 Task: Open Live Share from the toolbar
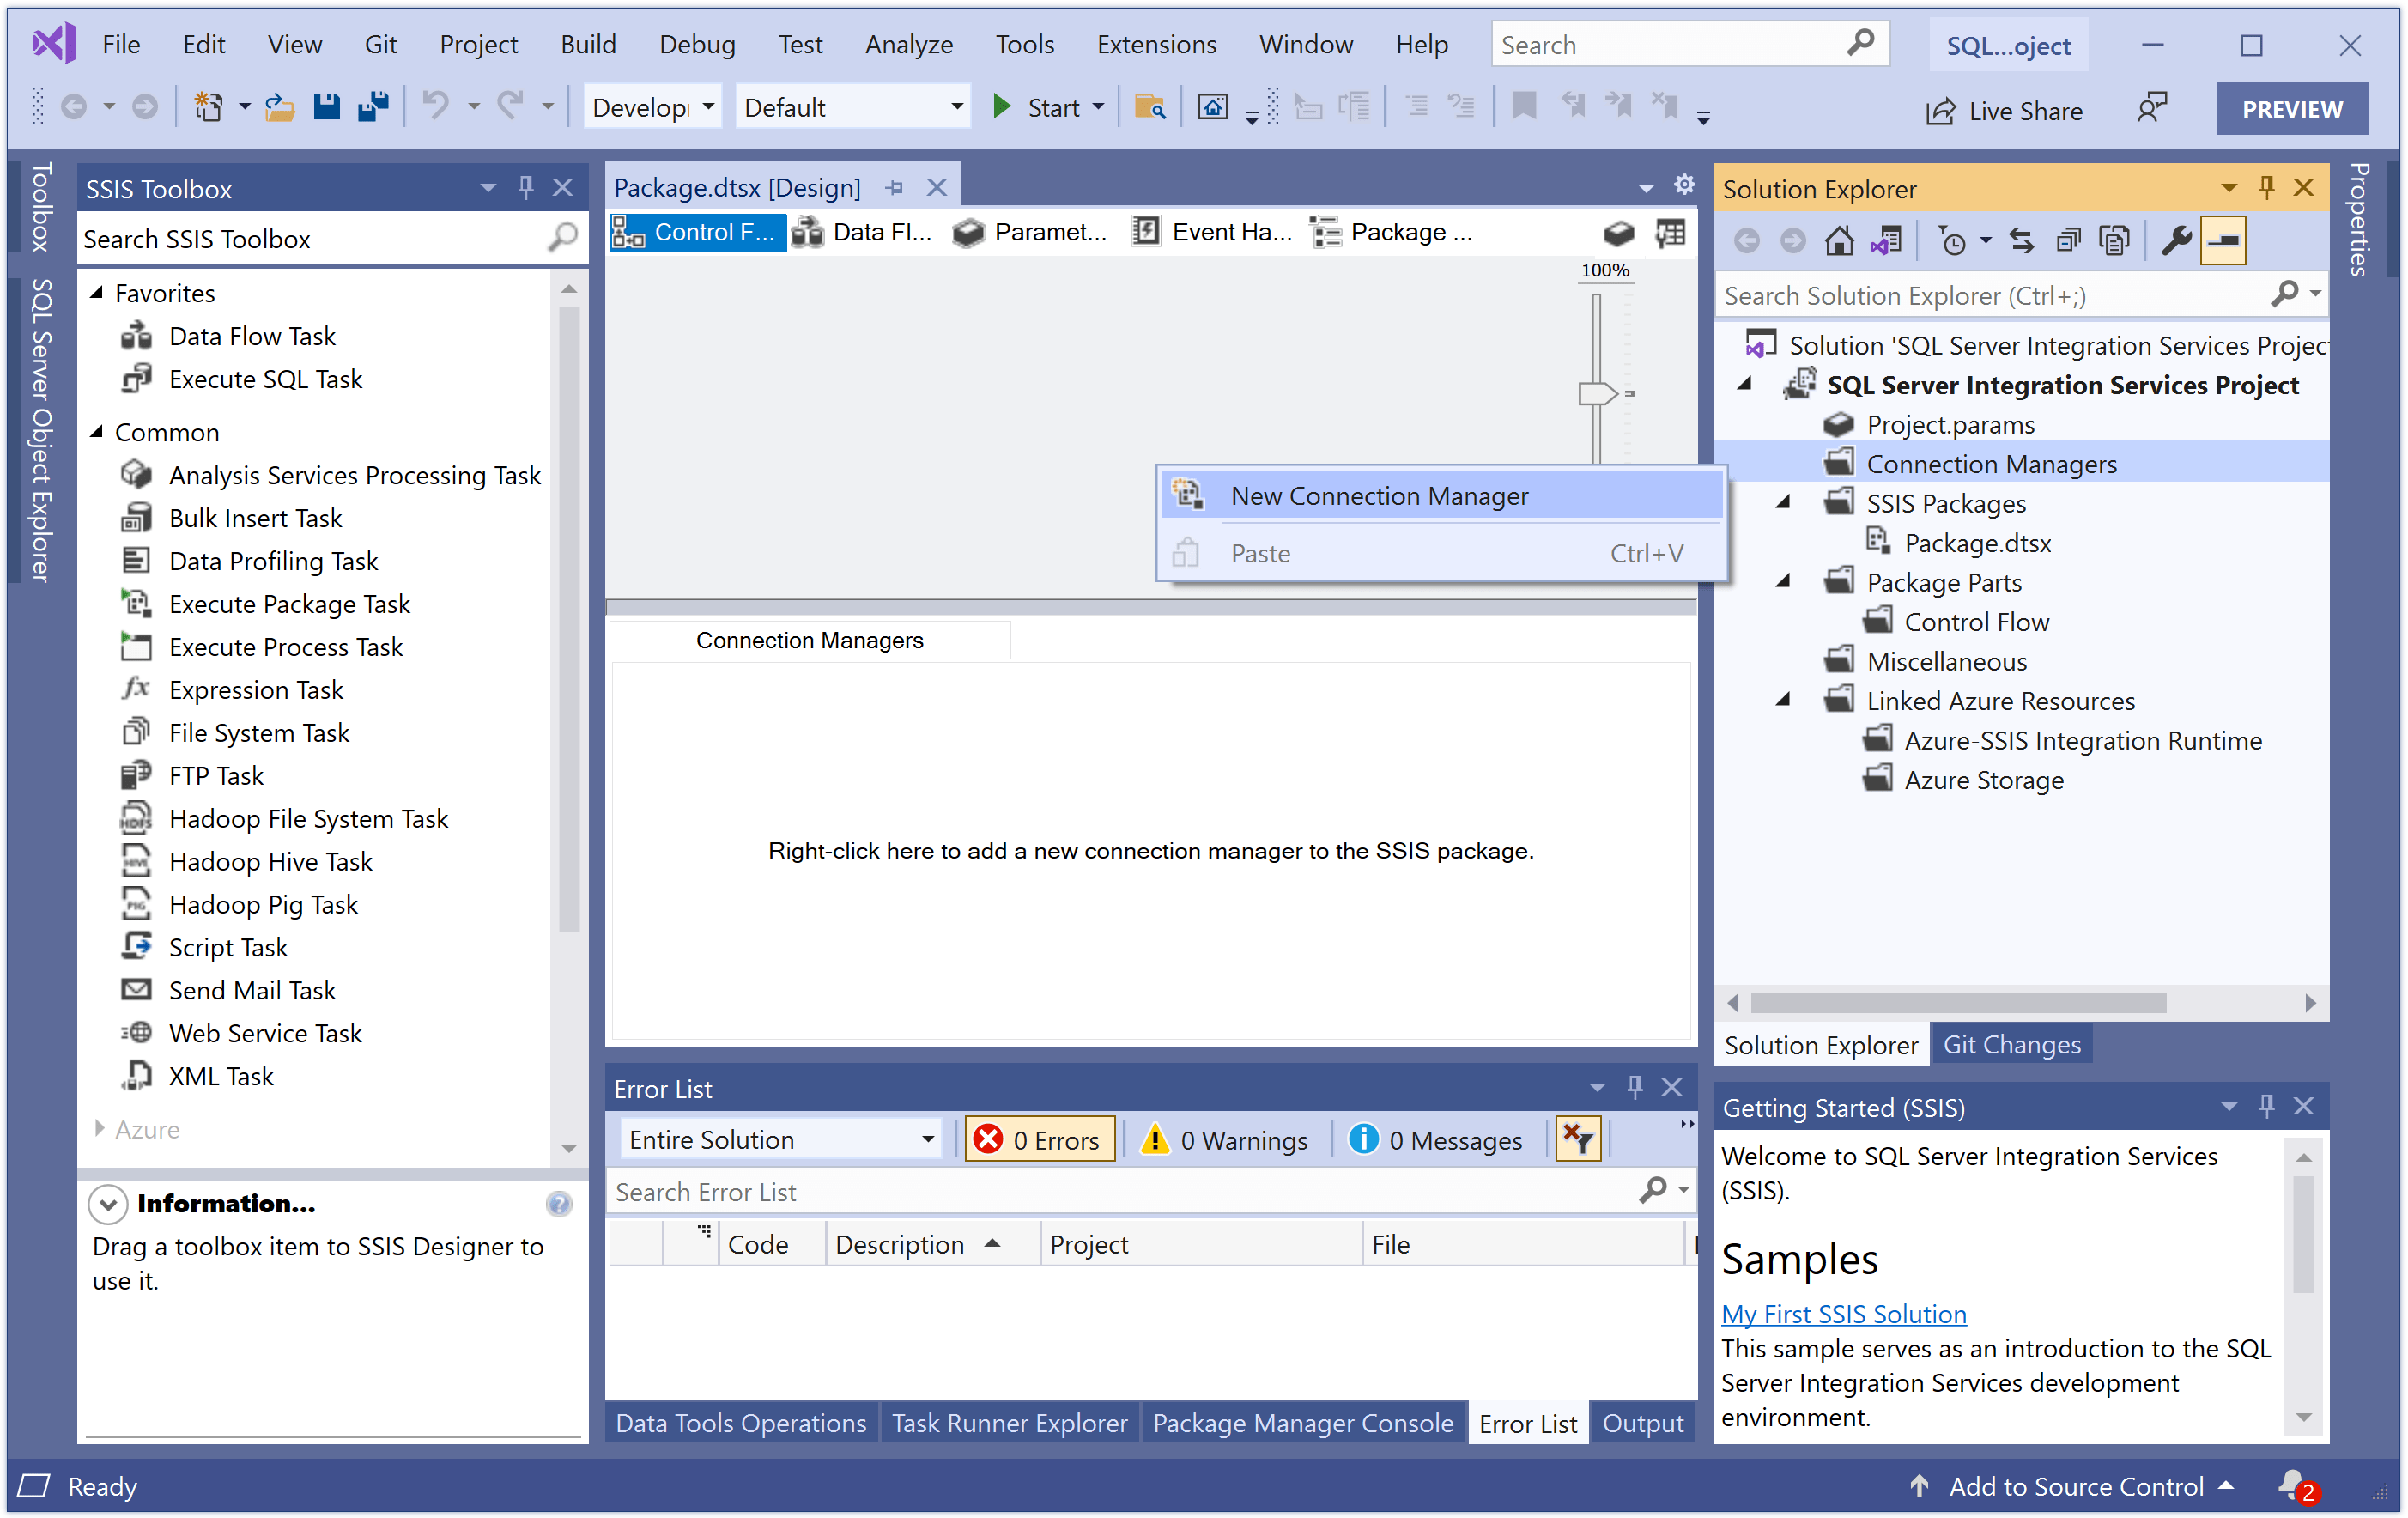tap(2003, 110)
